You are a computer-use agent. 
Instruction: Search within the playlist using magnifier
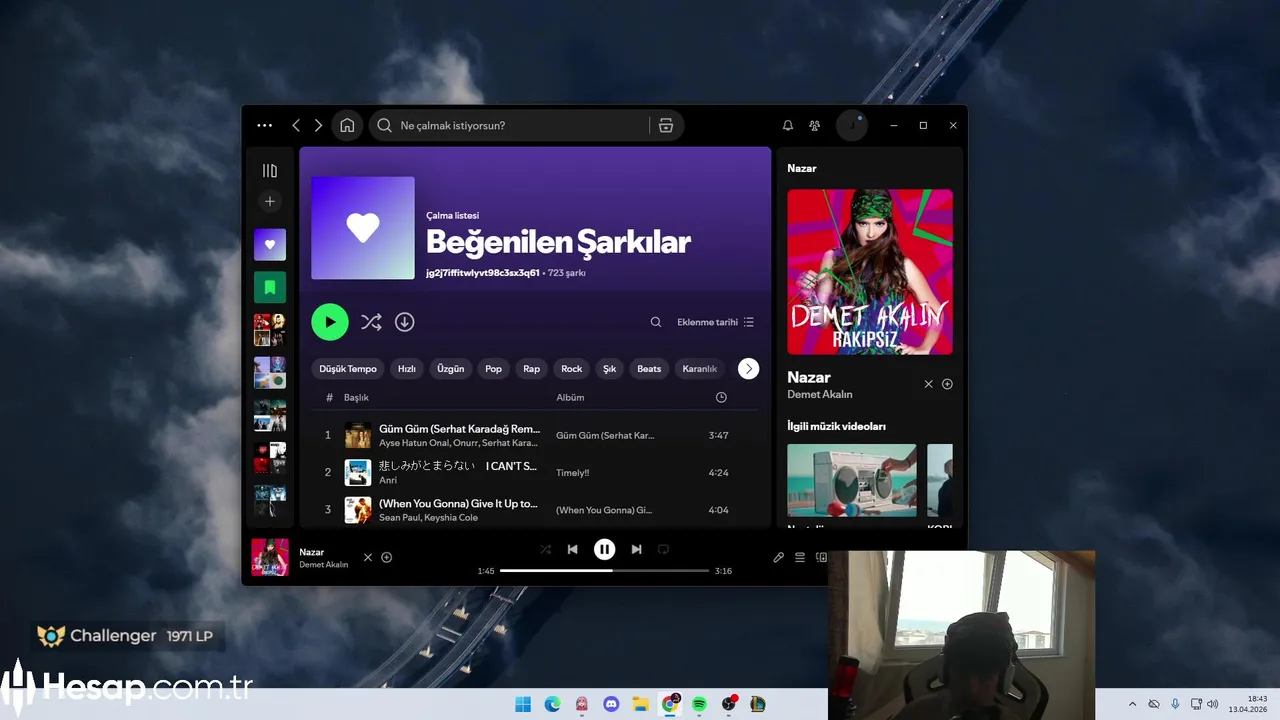click(x=656, y=322)
